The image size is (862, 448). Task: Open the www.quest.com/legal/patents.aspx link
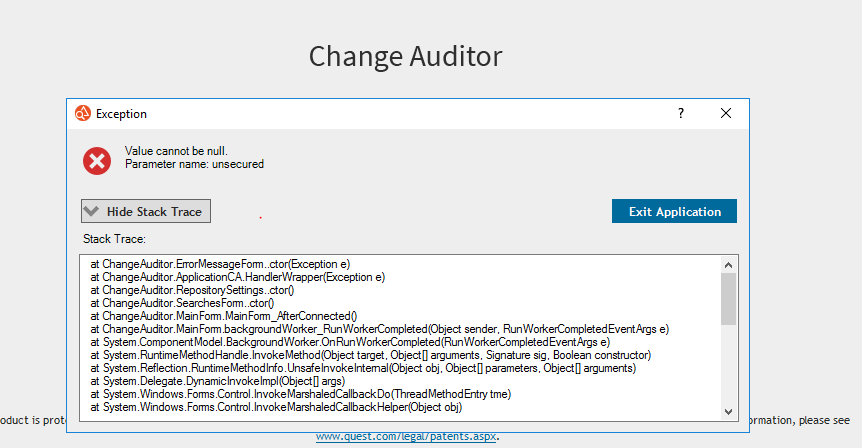(x=406, y=436)
